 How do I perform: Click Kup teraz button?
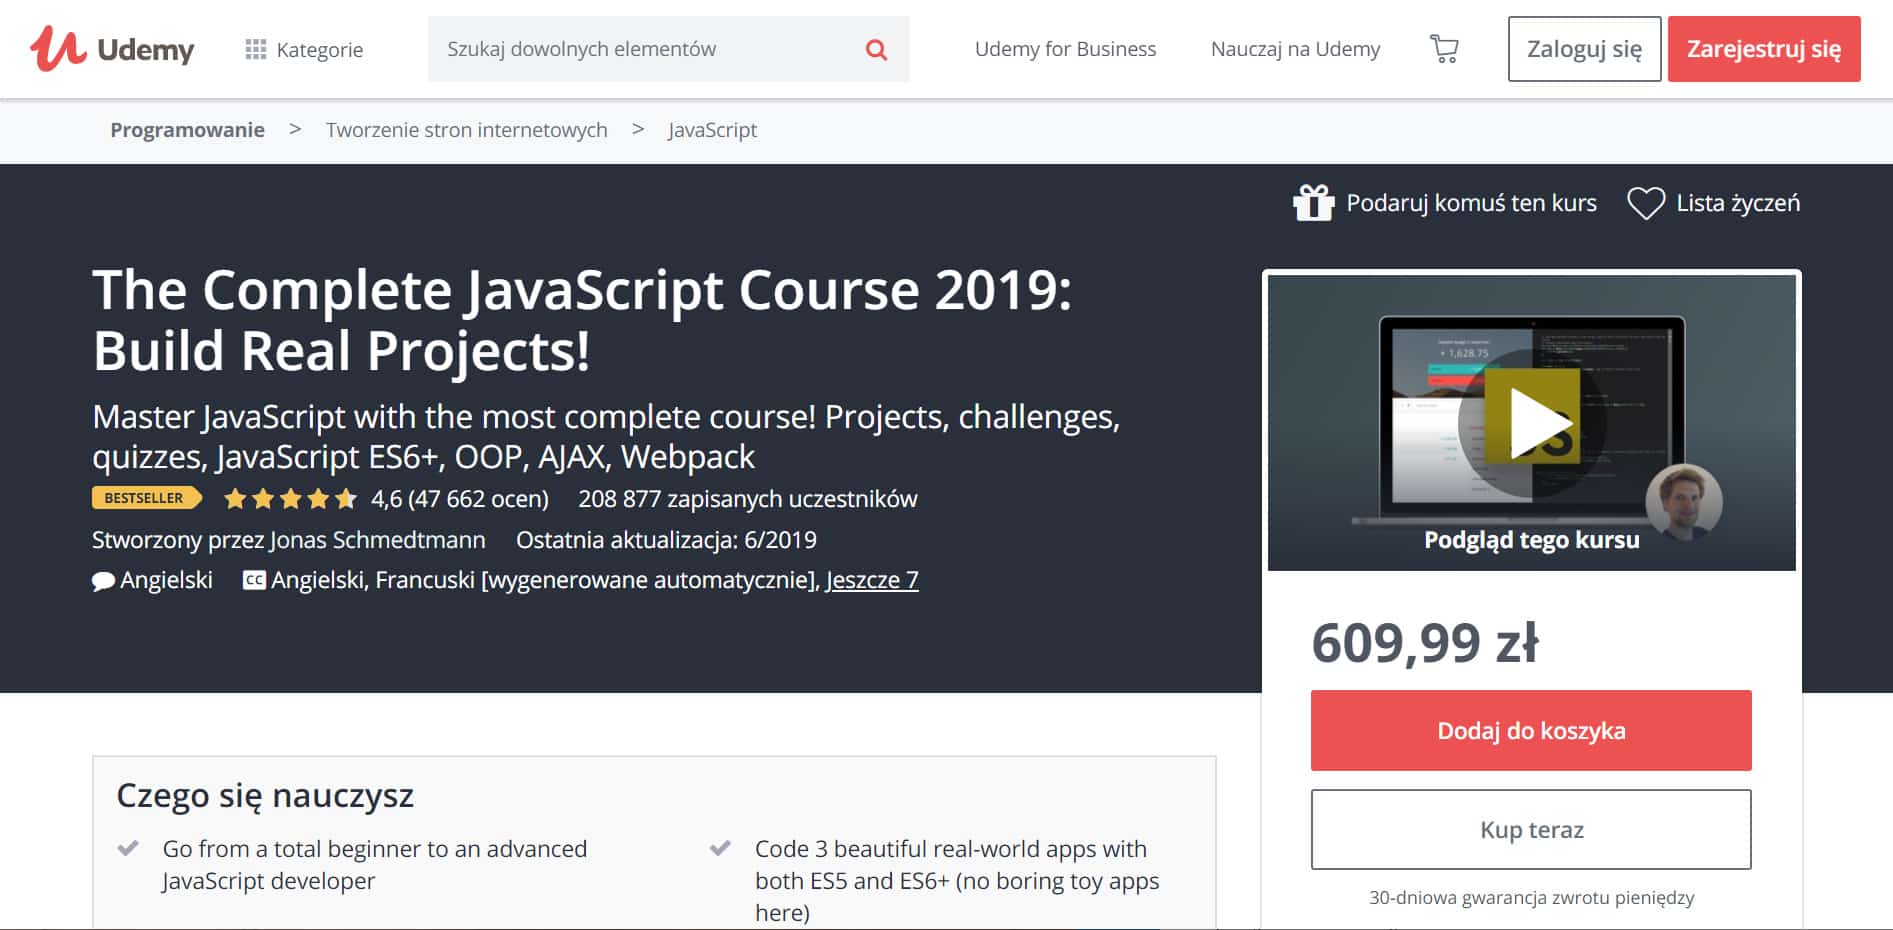(x=1531, y=830)
